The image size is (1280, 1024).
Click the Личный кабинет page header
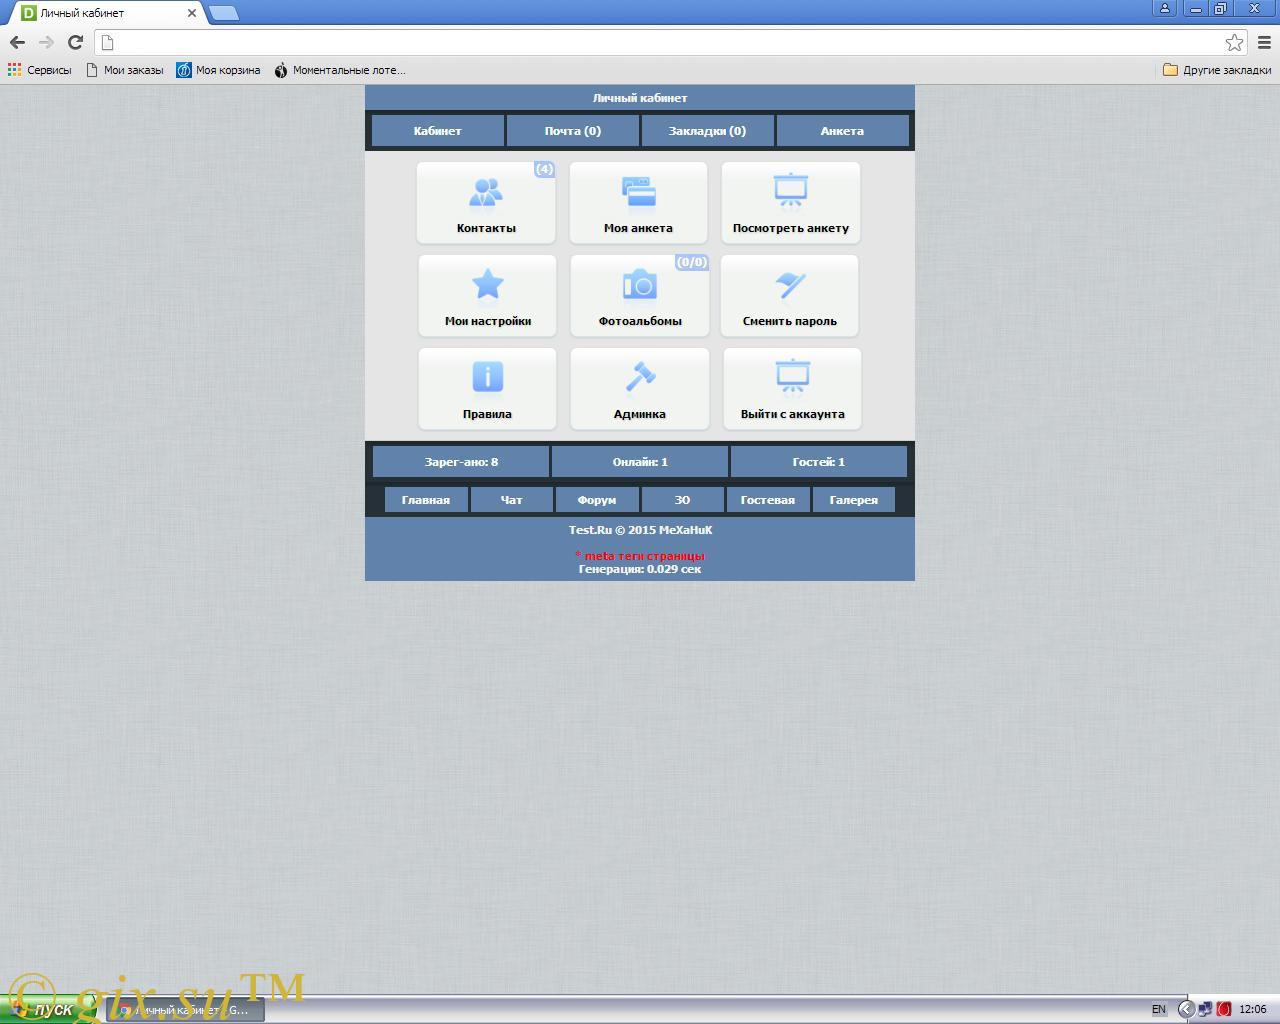[640, 98]
